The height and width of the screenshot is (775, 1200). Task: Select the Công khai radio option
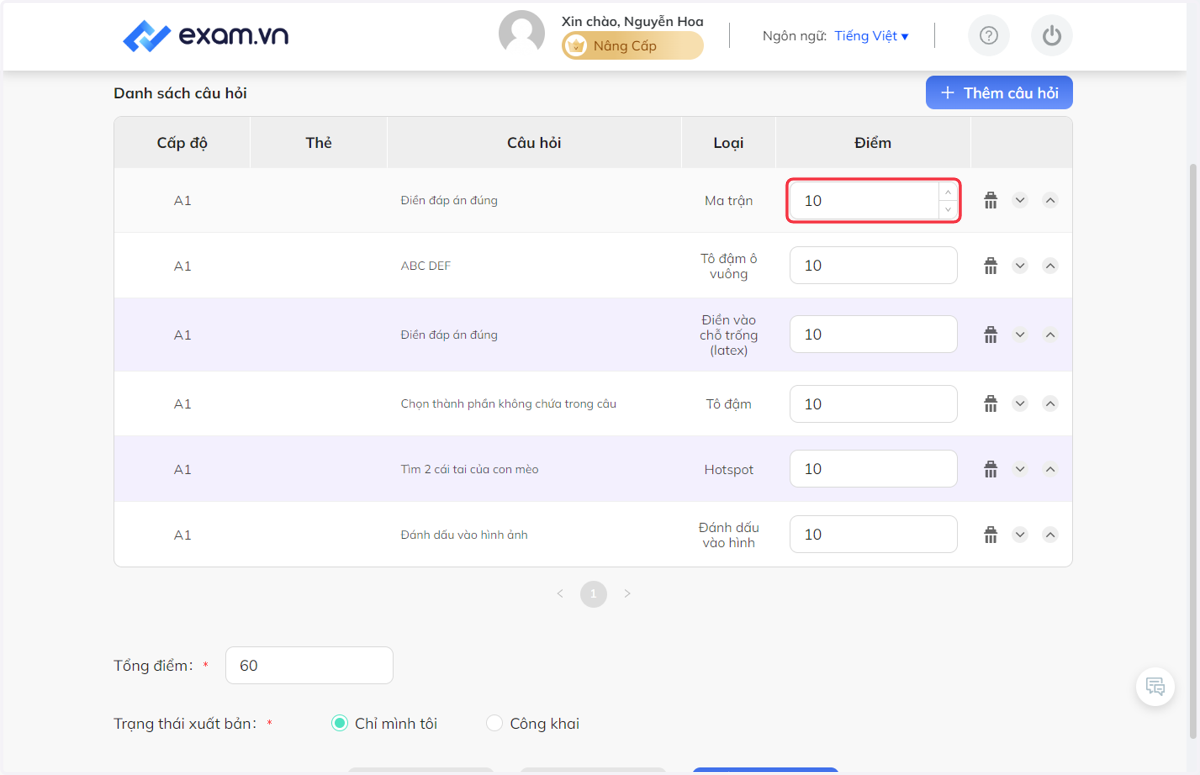[x=494, y=723]
